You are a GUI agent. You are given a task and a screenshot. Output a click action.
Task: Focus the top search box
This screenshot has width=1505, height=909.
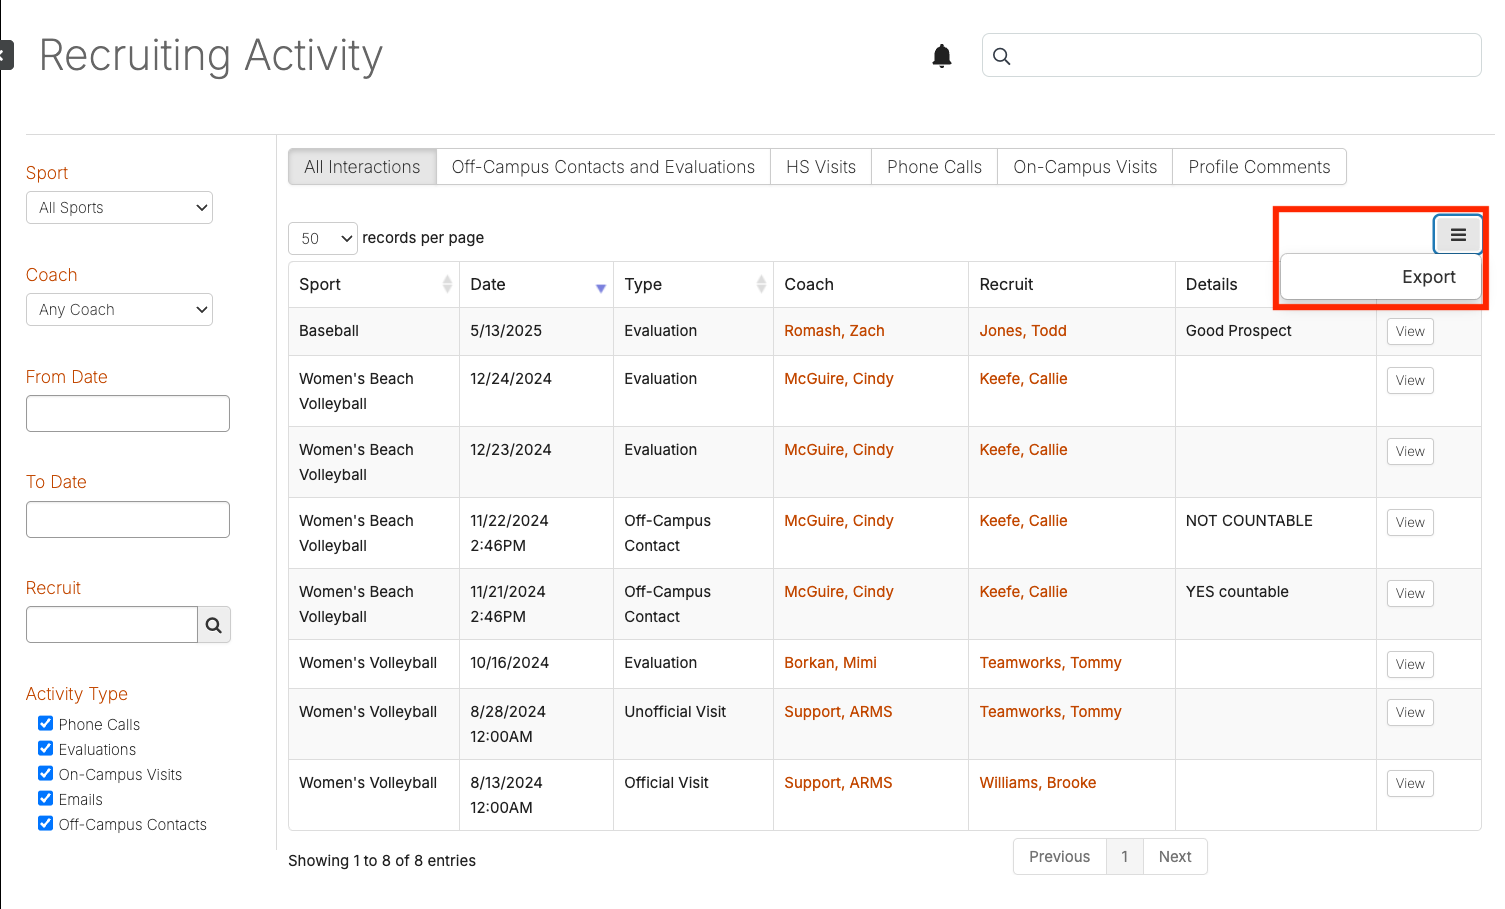1232,55
